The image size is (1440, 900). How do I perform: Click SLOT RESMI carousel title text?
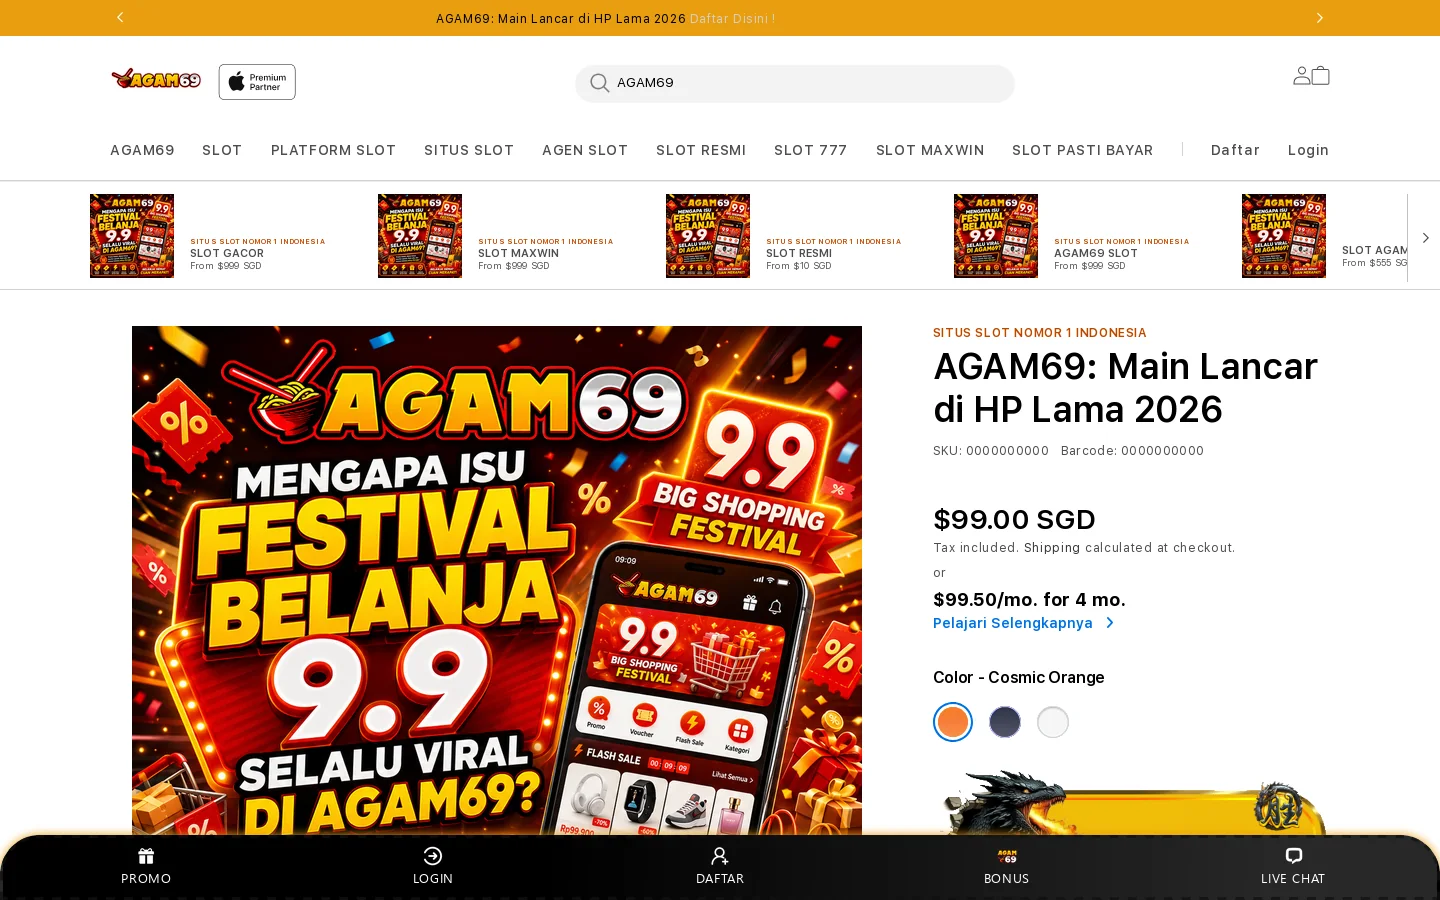[x=799, y=254]
